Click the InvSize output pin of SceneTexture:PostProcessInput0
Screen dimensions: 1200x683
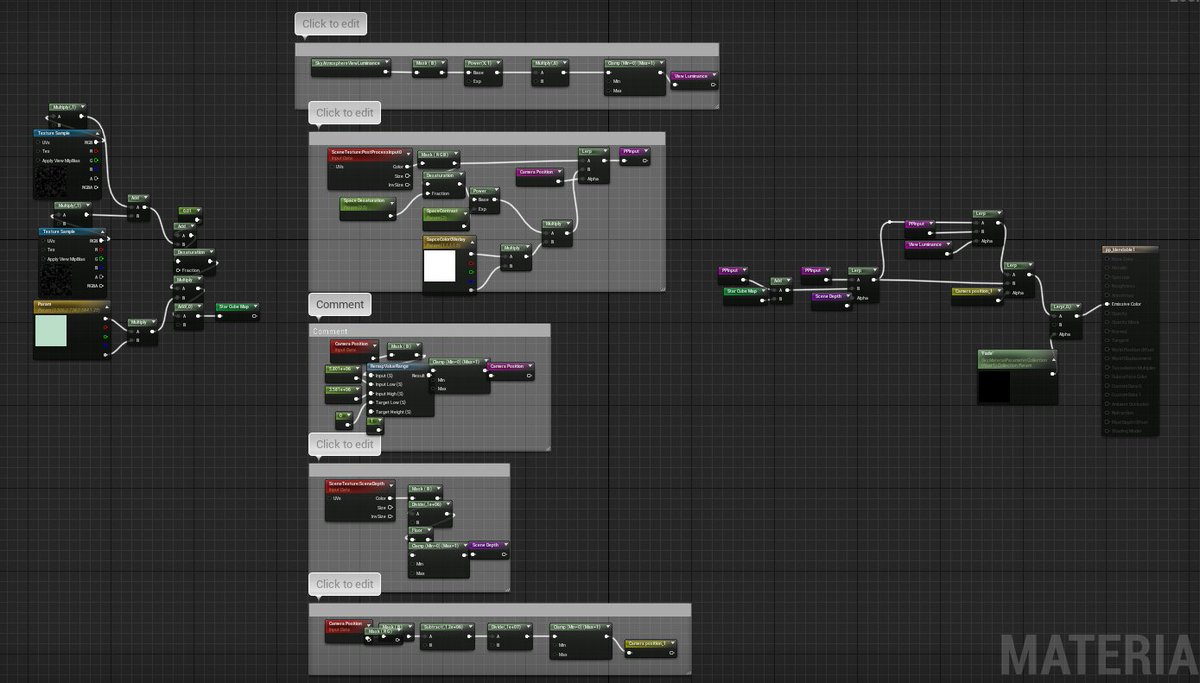click(408, 185)
